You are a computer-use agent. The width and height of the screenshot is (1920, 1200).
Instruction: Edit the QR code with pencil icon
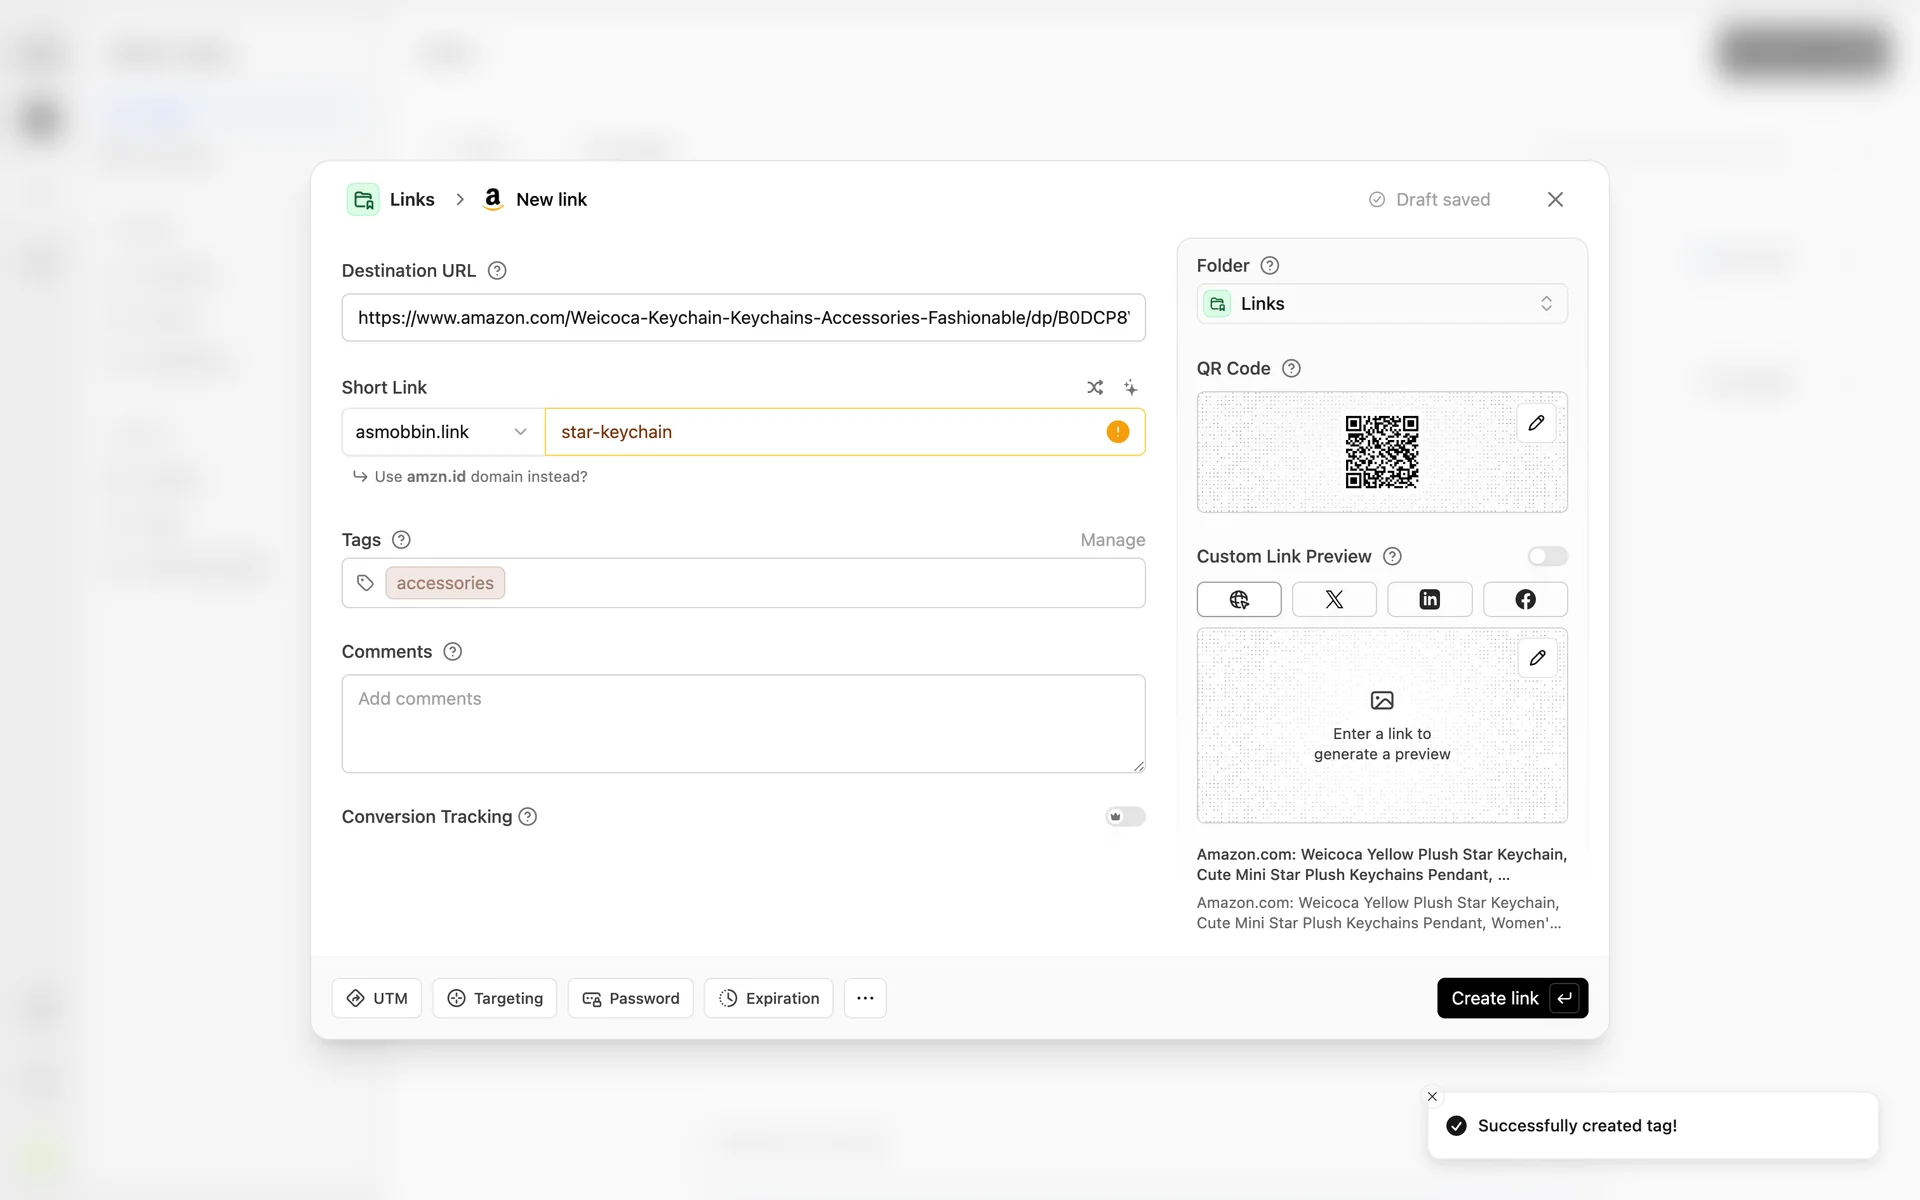click(1536, 423)
